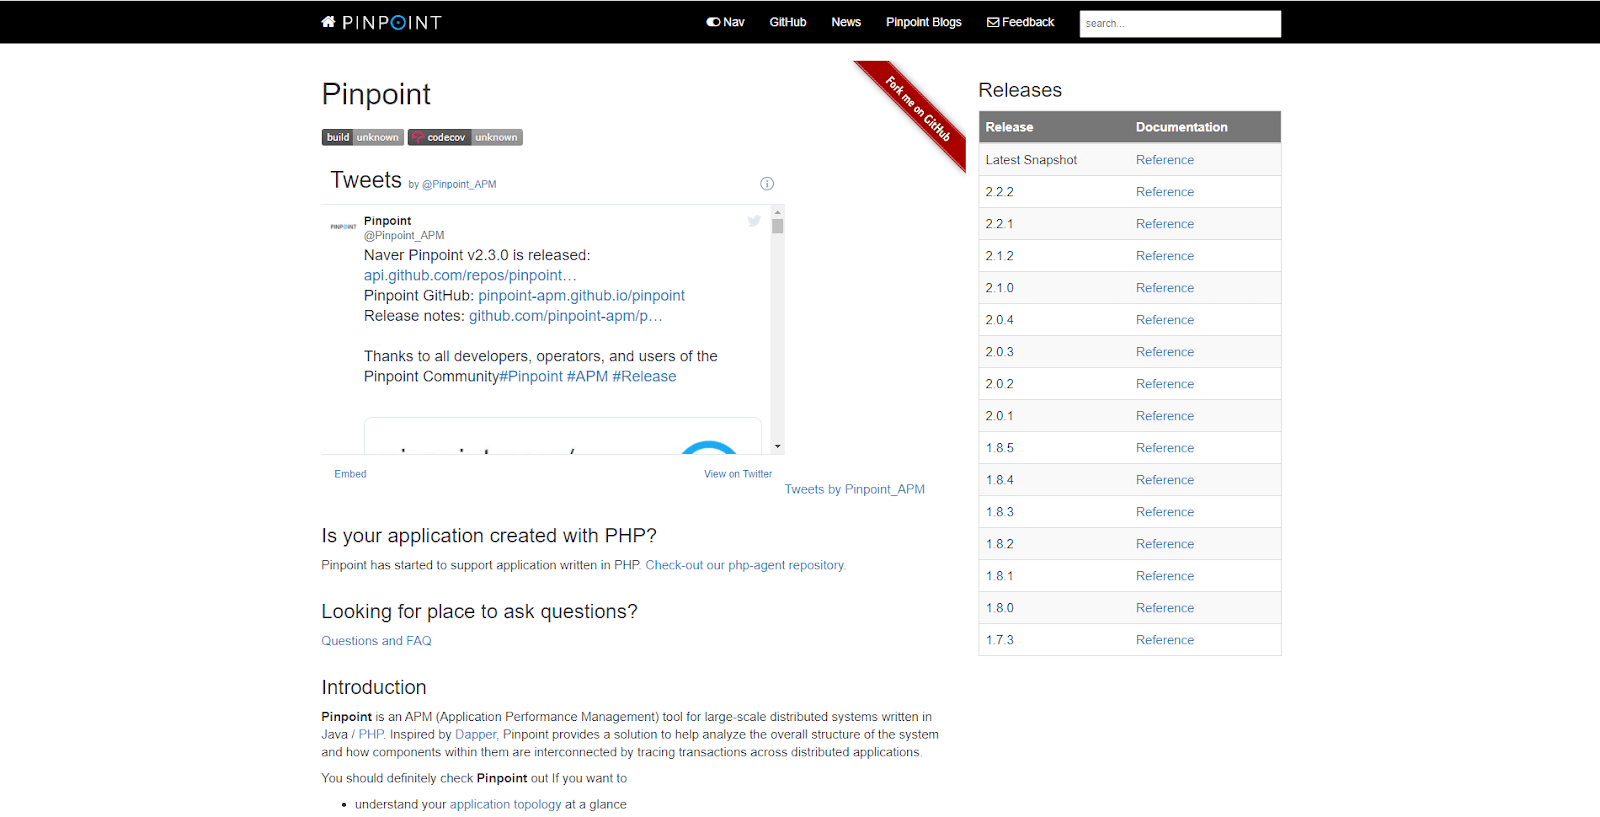This screenshot has width=1600, height=817.
Task: Open Reference for release 2.1.0
Action: (1165, 288)
